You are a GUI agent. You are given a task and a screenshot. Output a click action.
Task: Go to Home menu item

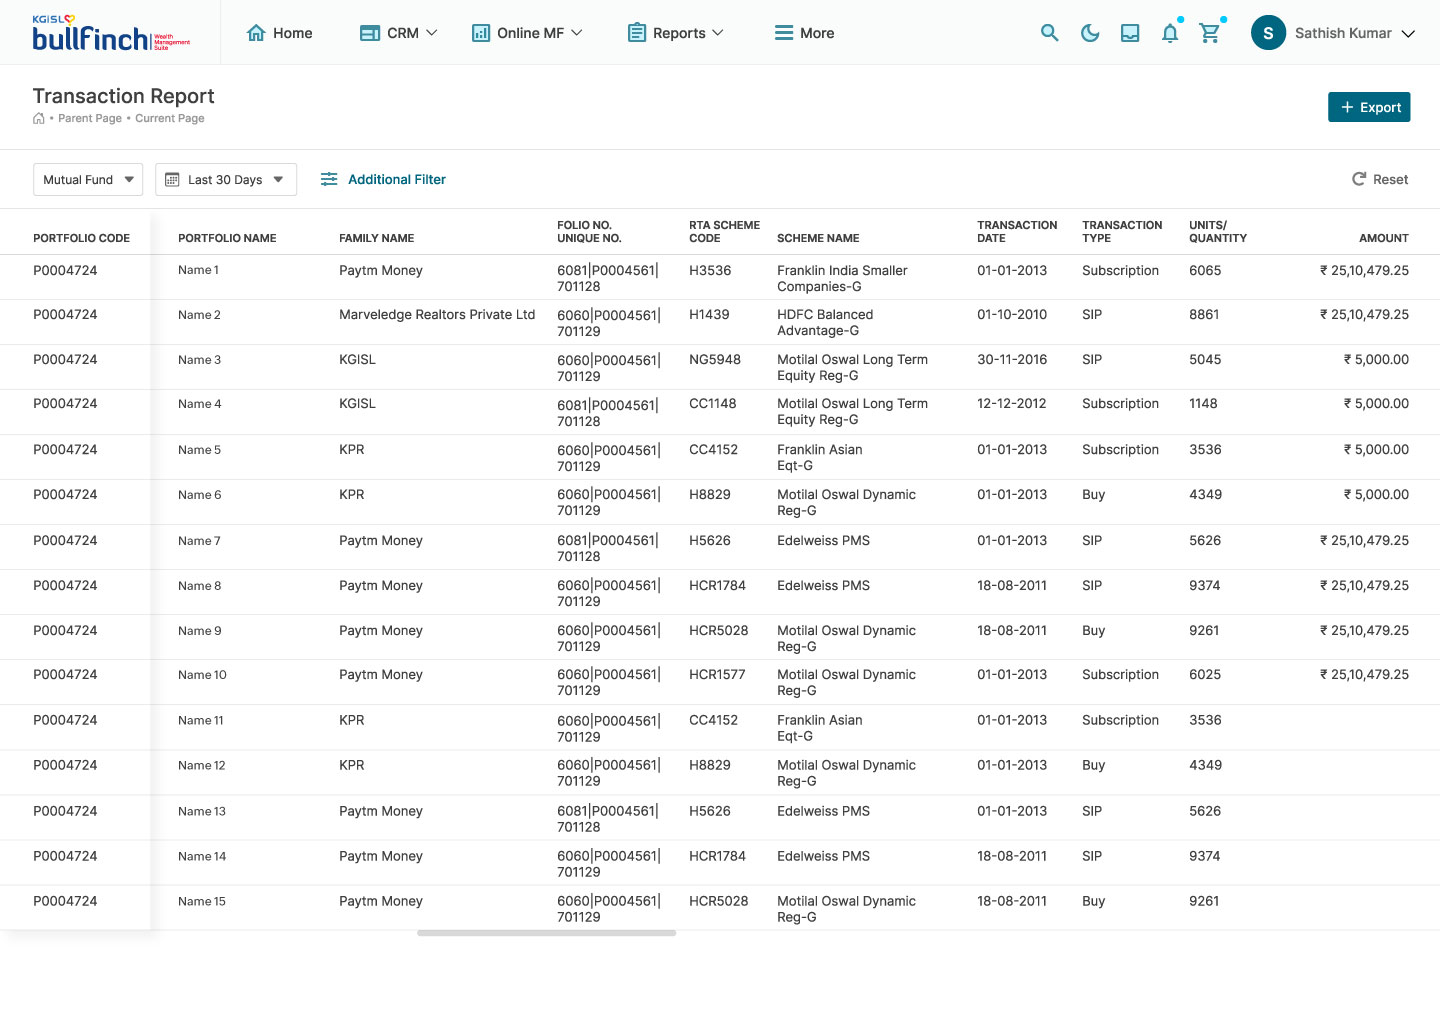click(x=279, y=33)
